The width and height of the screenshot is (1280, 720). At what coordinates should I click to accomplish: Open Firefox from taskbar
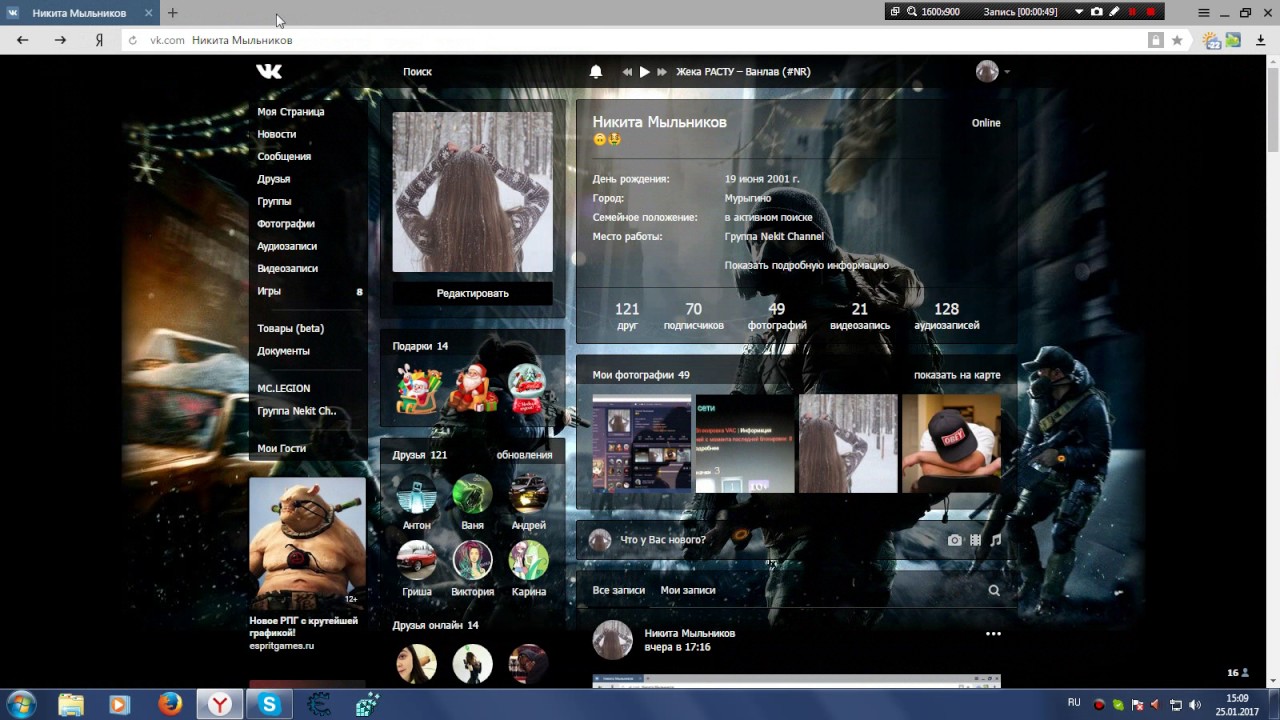click(x=170, y=704)
